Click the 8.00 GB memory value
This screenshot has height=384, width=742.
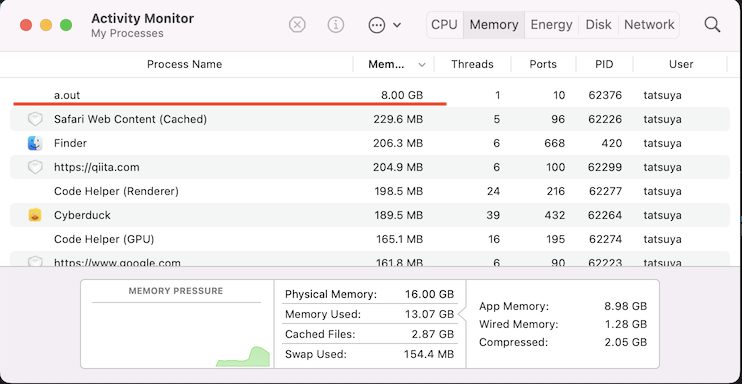pyautogui.click(x=402, y=95)
